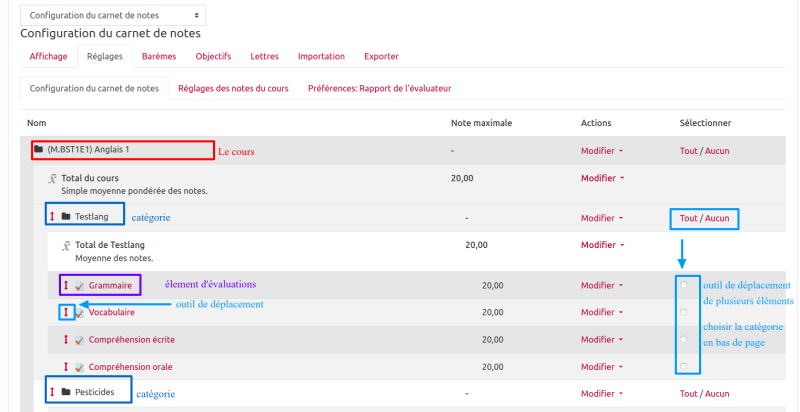
Task: Open the Compréhension écrite item link
Action: pyautogui.click(x=131, y=340)
